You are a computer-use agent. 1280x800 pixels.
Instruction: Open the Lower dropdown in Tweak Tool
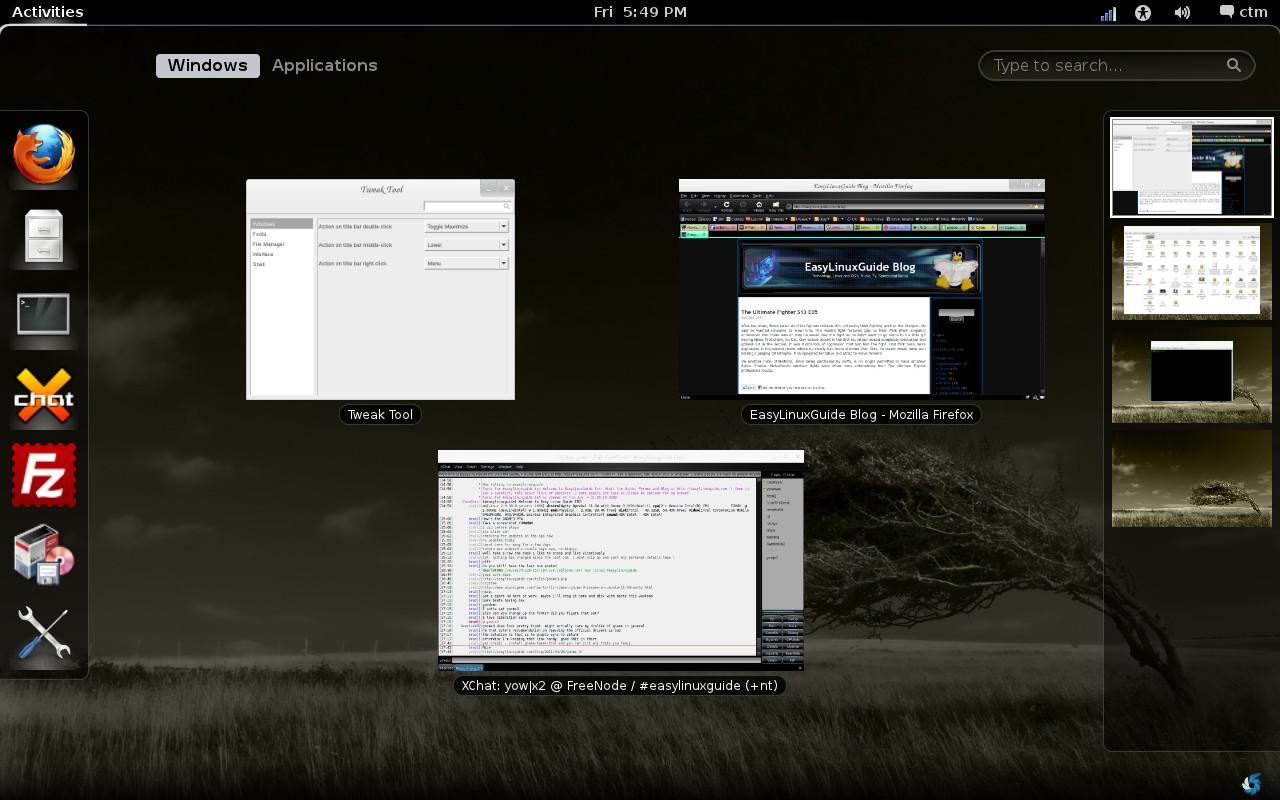[x=467, y=245]
